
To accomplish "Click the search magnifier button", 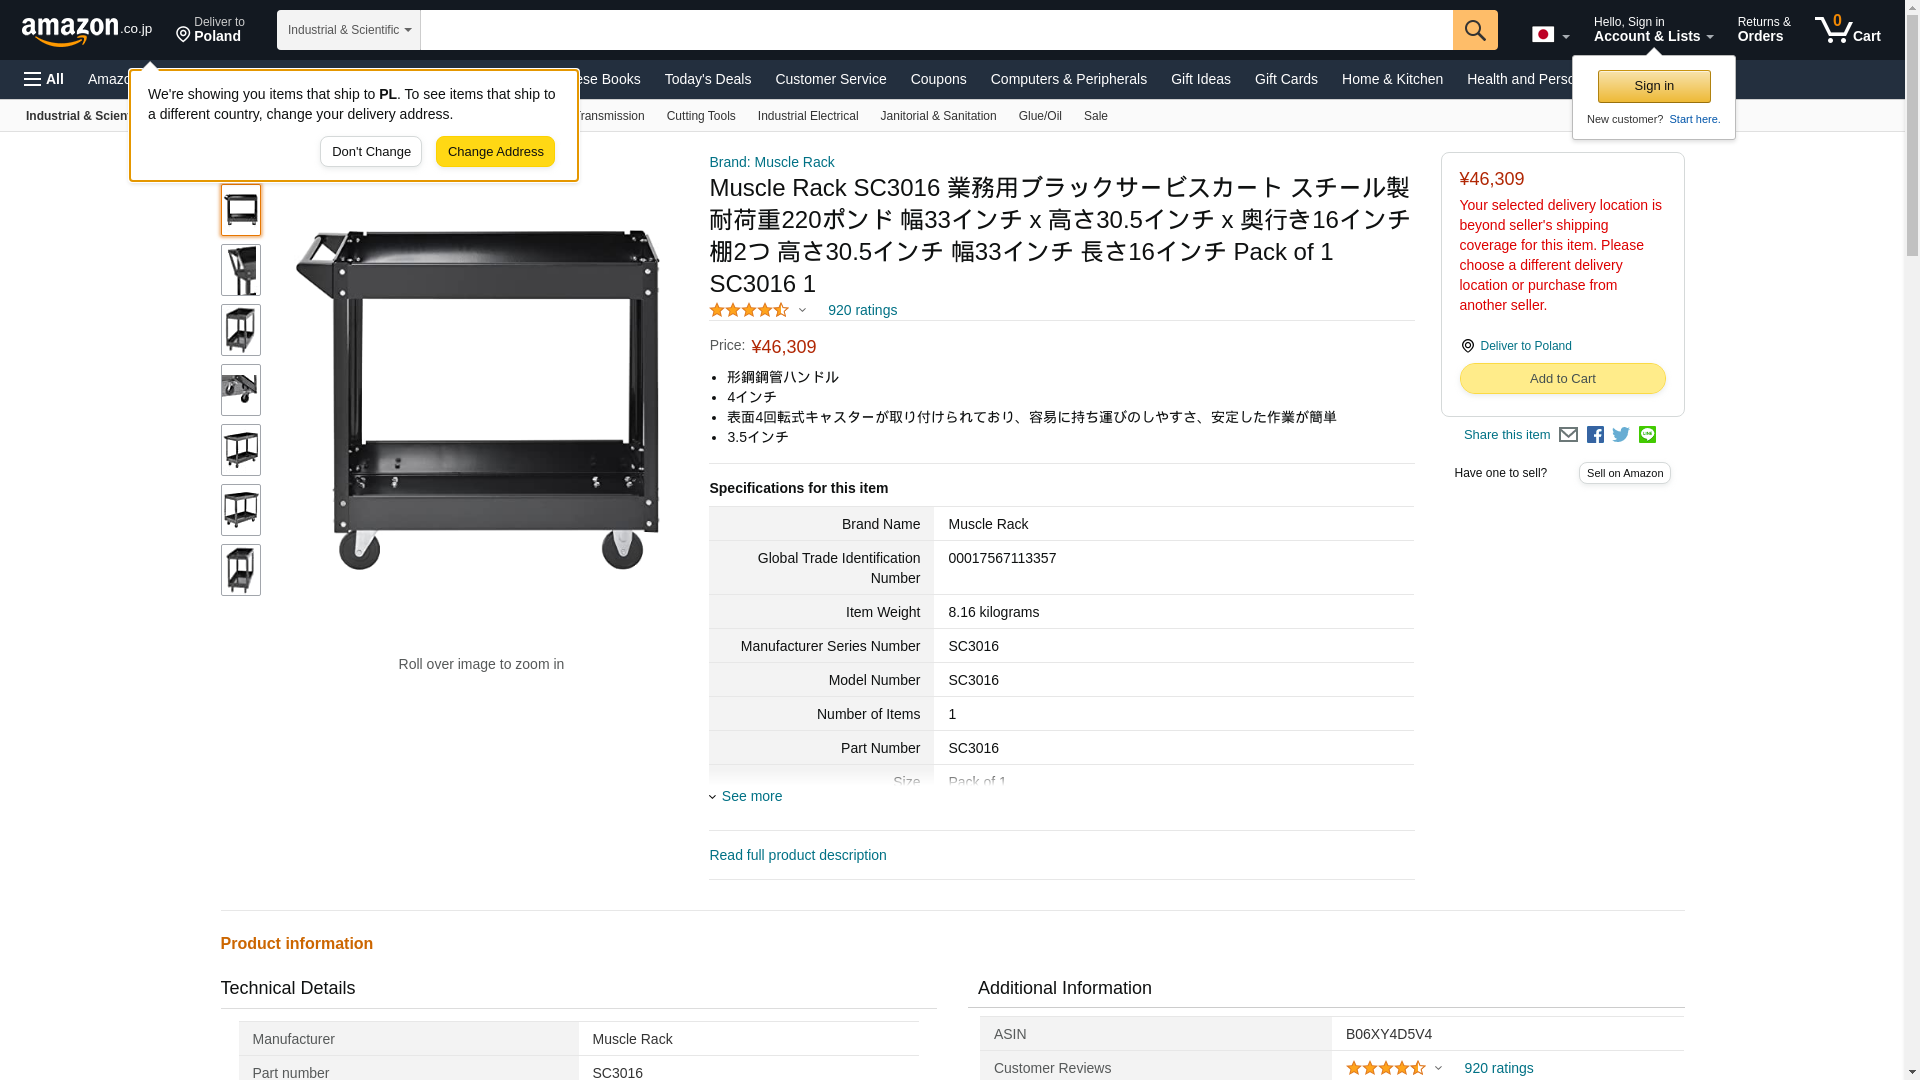I will [x=1475, y=30].
